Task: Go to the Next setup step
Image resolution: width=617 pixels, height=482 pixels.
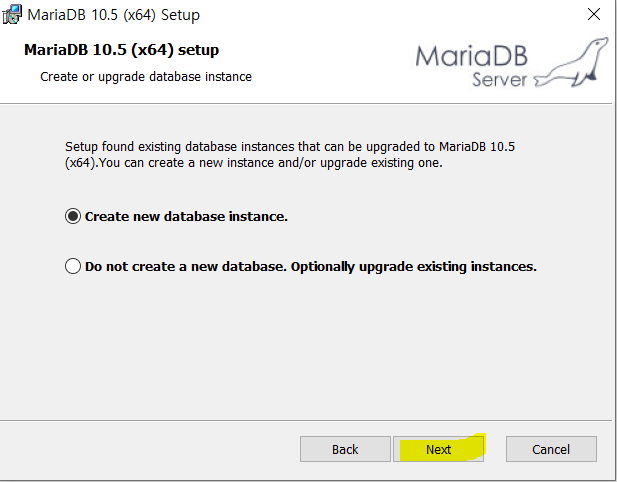Action: point(438,449)
